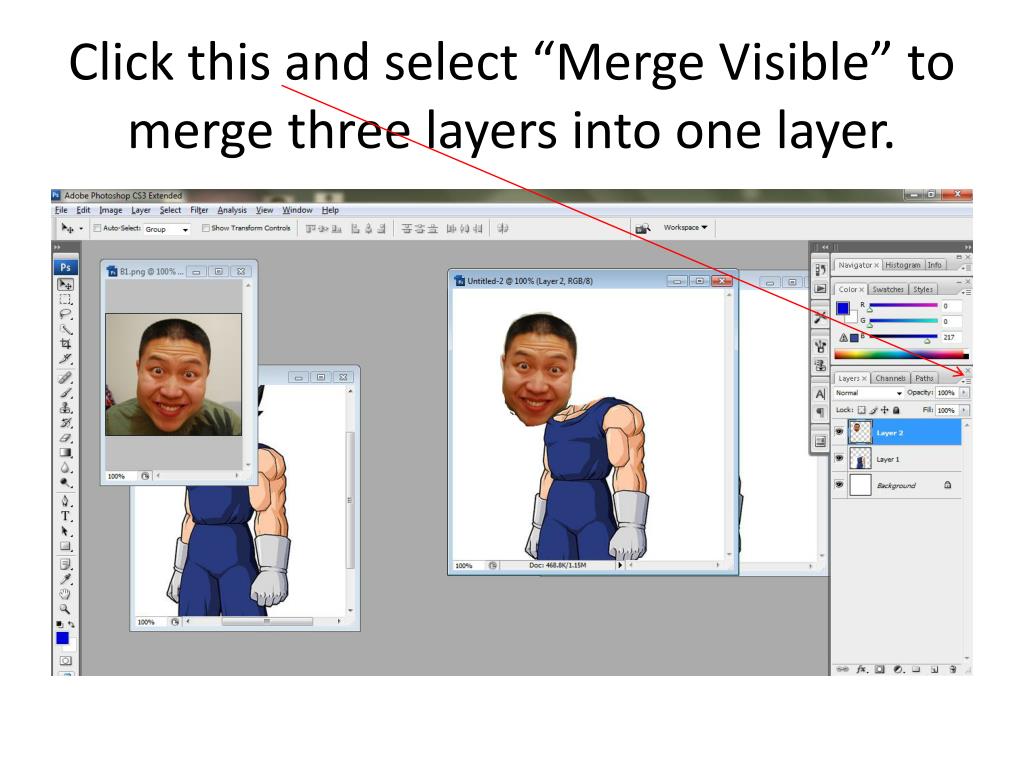This screenshot has height=768, width=1024.
Task: Select the Lasso tool
Action: (65, 315)
